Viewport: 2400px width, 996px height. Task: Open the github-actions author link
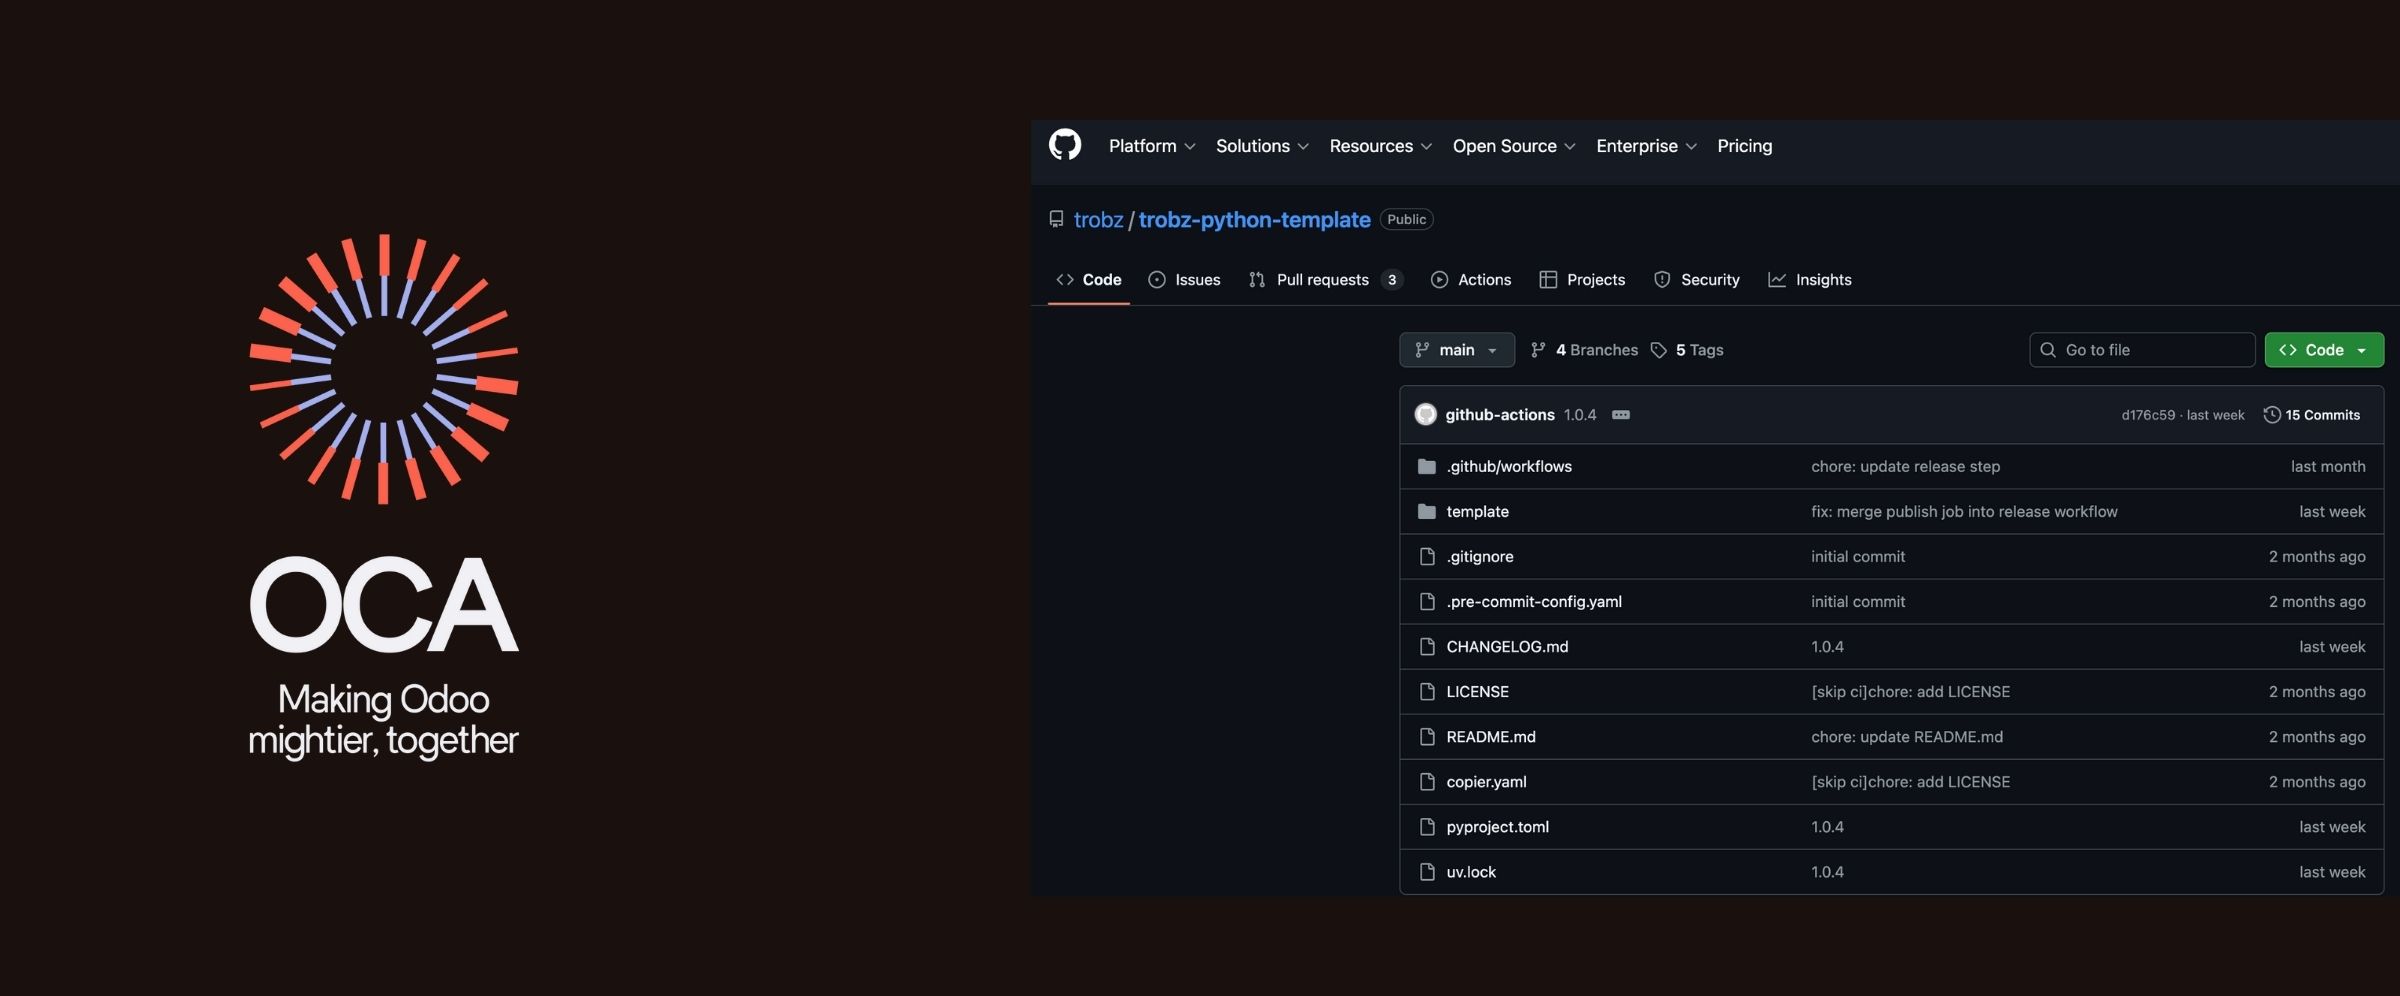pos(1499,414)
